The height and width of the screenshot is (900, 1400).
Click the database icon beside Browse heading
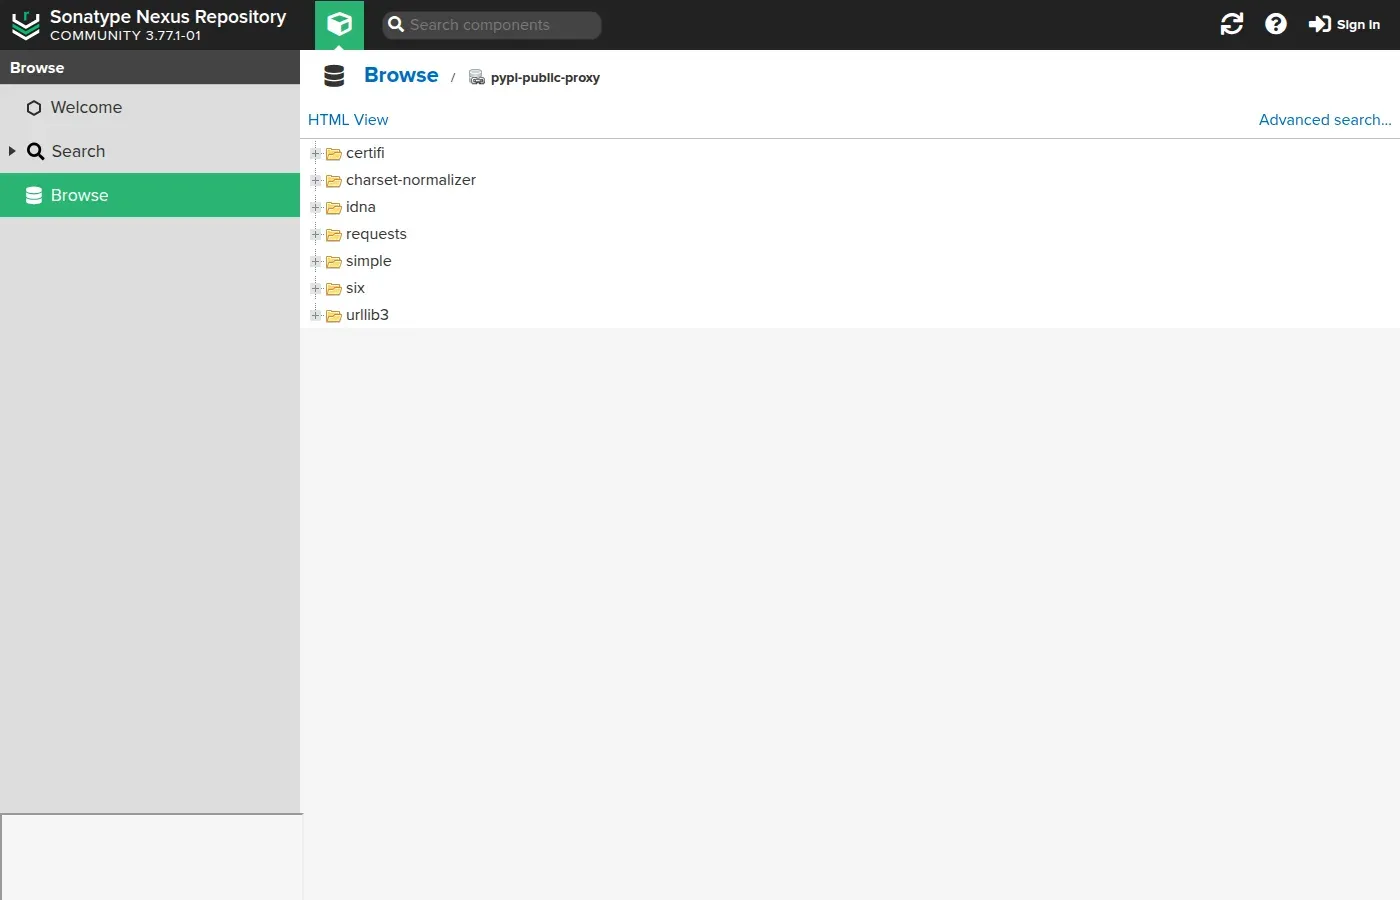click(x=334, y=76)
